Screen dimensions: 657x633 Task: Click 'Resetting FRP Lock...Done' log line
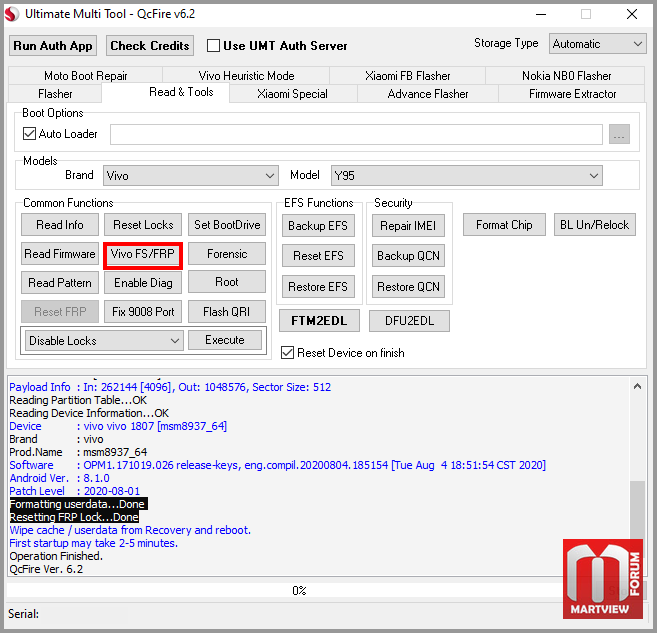pos(74,517)
